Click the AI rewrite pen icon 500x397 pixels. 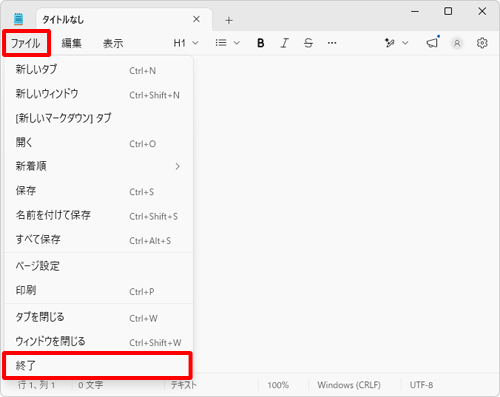(390, 43)
